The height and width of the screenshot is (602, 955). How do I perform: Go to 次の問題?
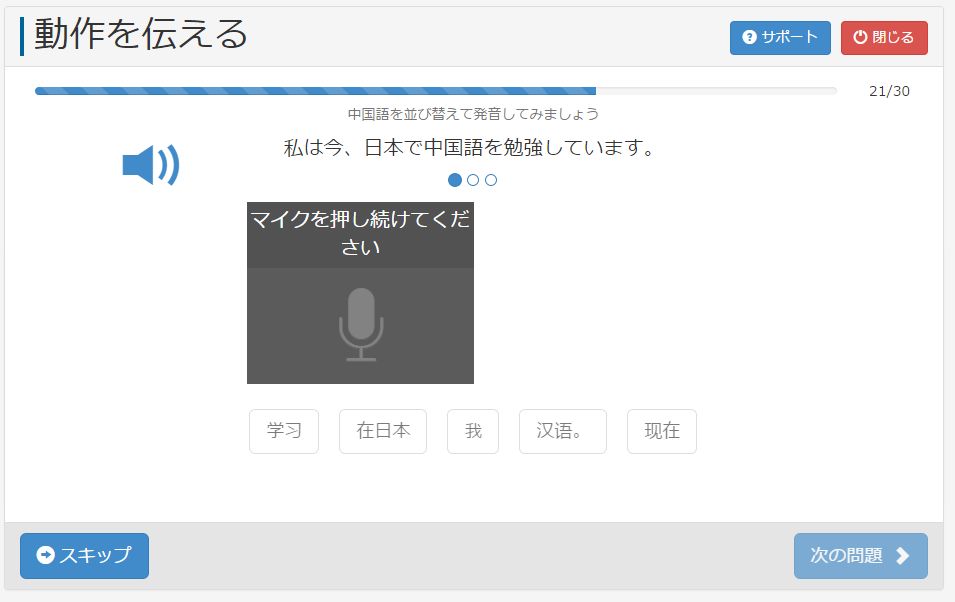(x=860, y=556)
